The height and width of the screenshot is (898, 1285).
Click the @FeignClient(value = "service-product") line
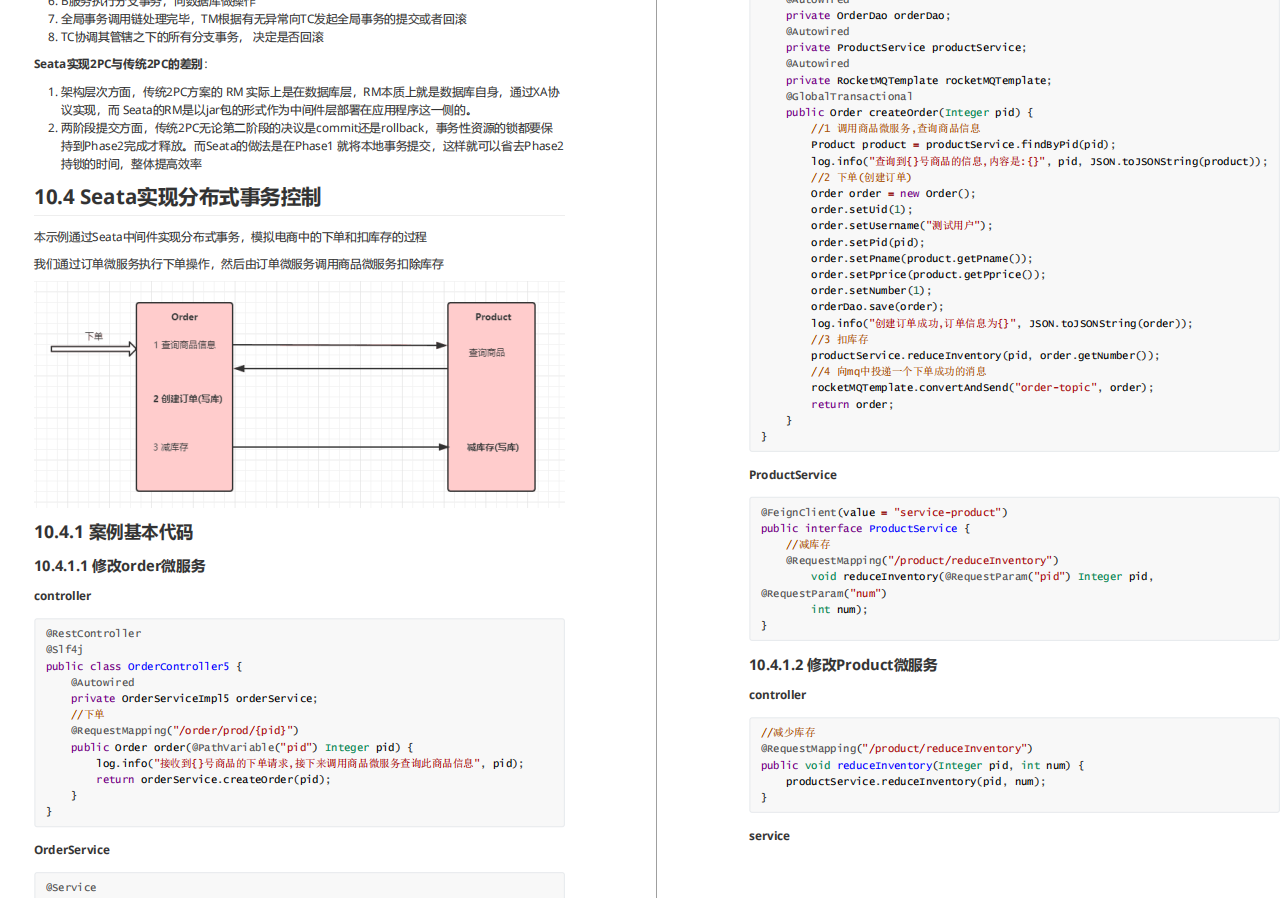pyautogui.click(x=884, y=512)
